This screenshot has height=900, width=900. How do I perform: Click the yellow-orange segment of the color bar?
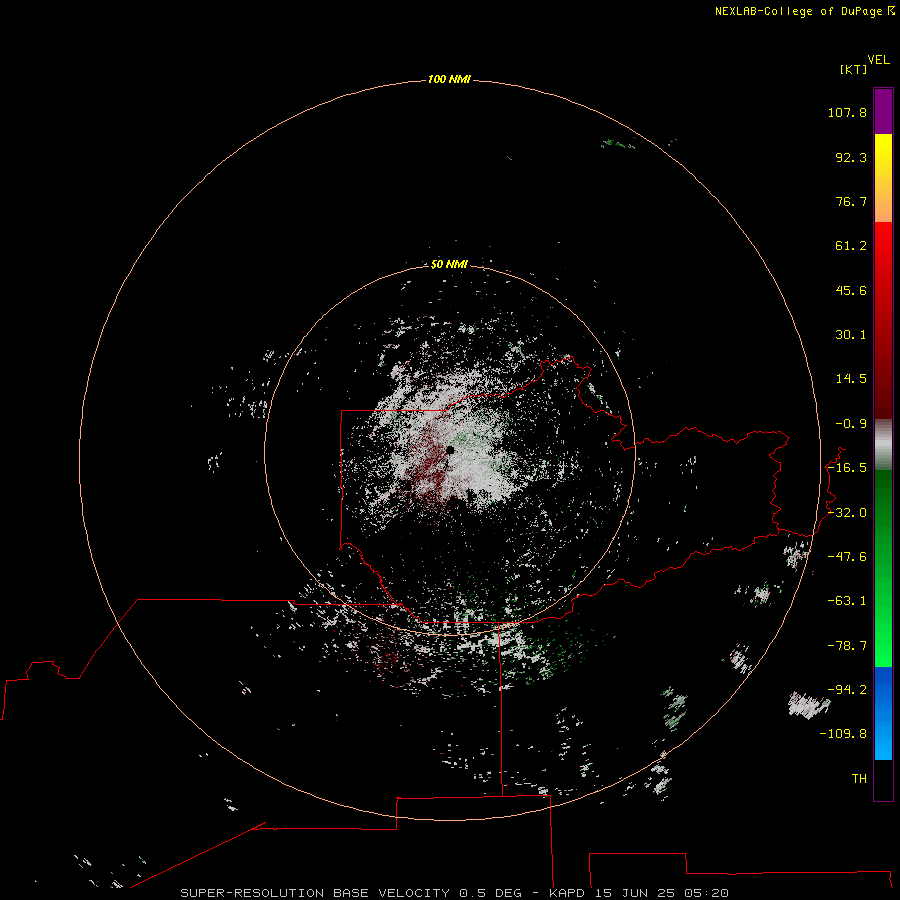(883, 178)
